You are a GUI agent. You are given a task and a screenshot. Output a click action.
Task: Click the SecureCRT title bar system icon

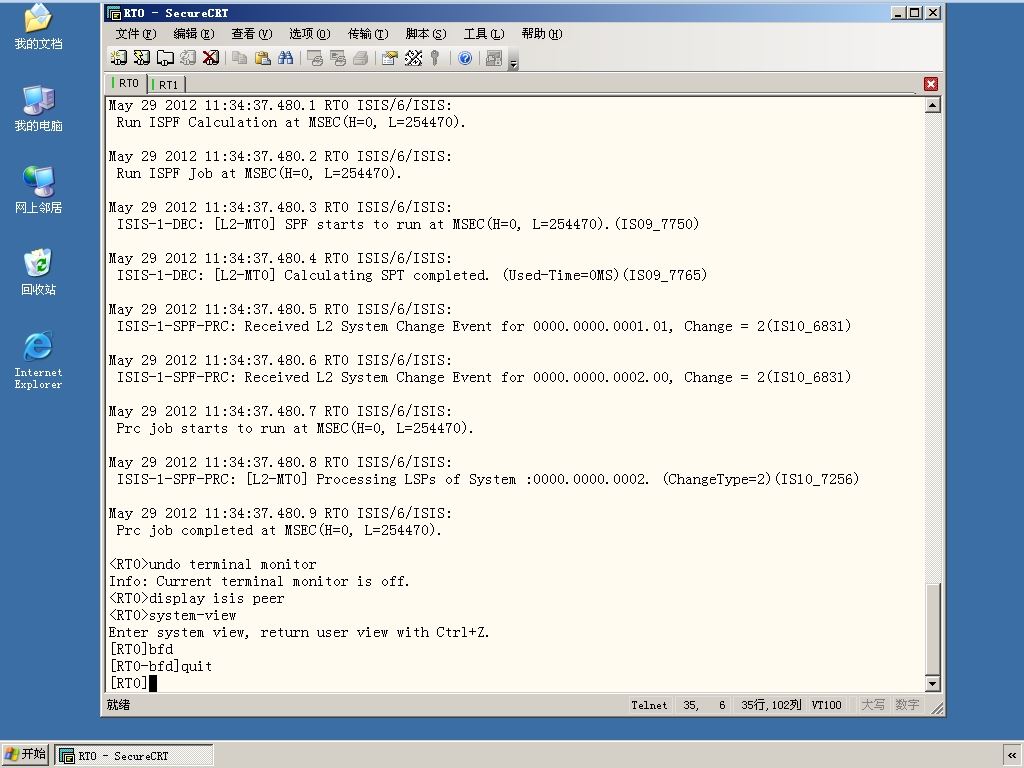(114, 12)
